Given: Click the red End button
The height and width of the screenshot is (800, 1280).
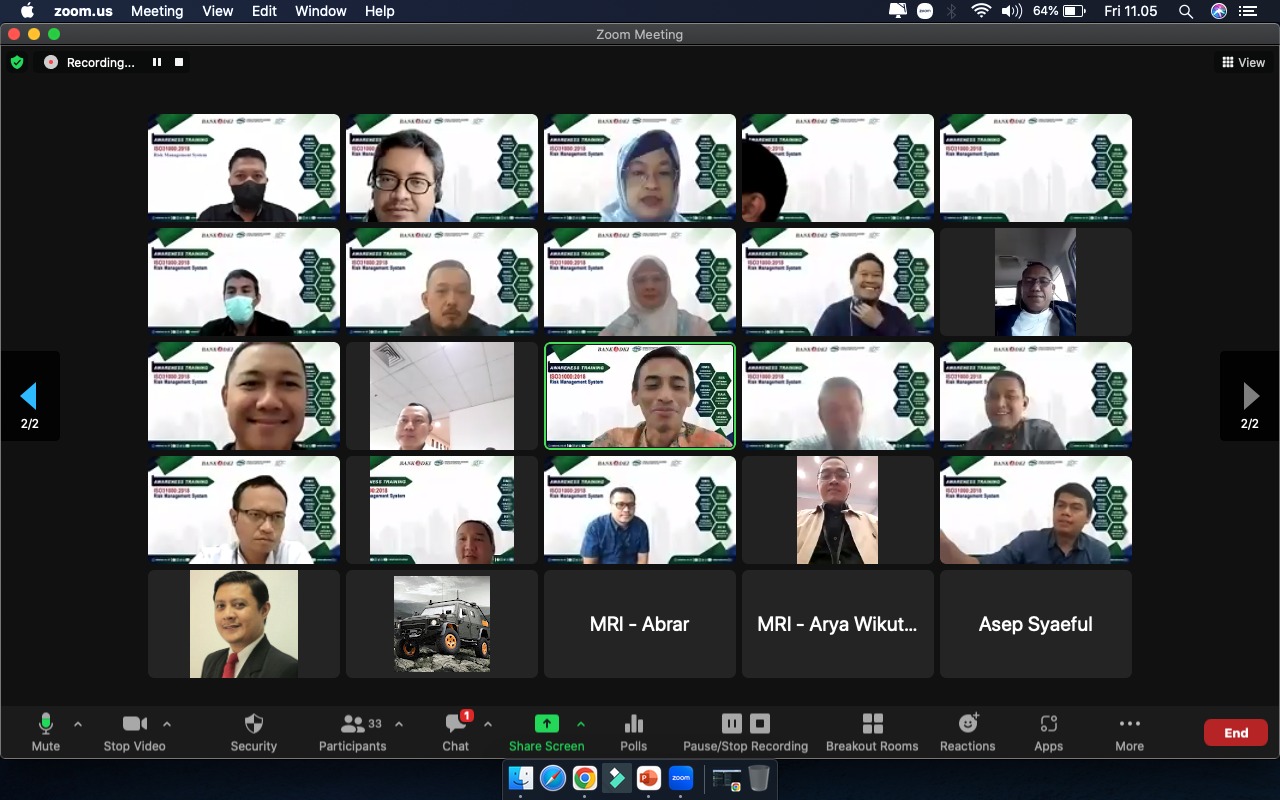Looking at the screenshot, I should [x=1235, y=733].
